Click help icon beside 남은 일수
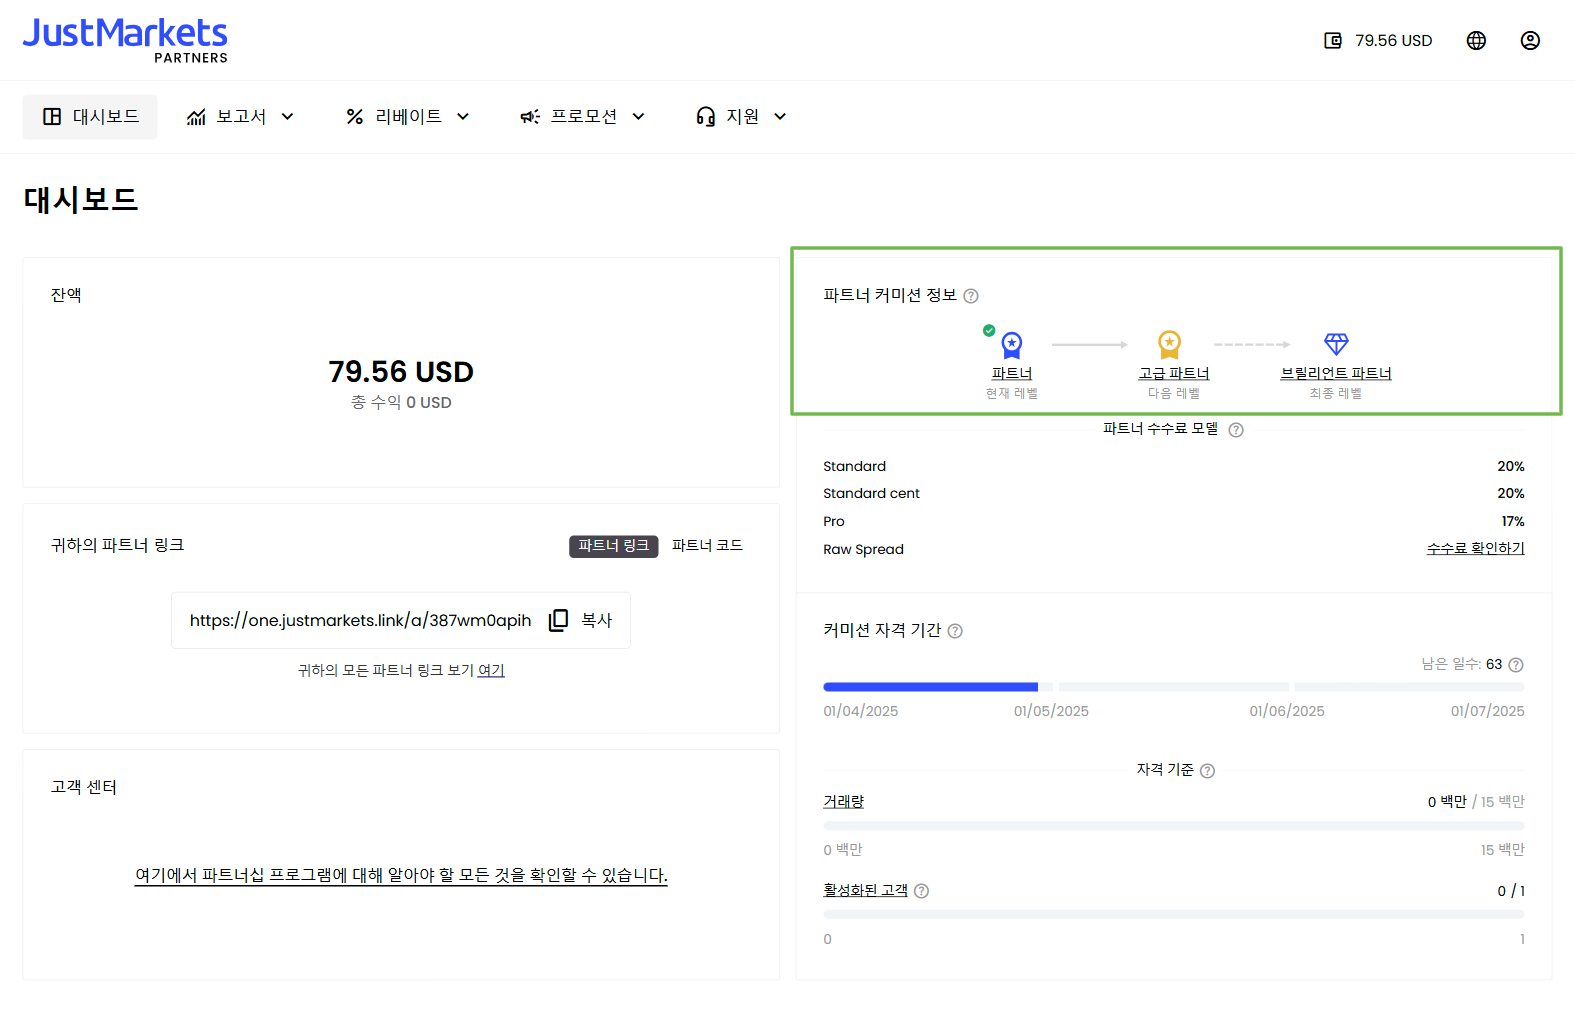 point(1516,665)
